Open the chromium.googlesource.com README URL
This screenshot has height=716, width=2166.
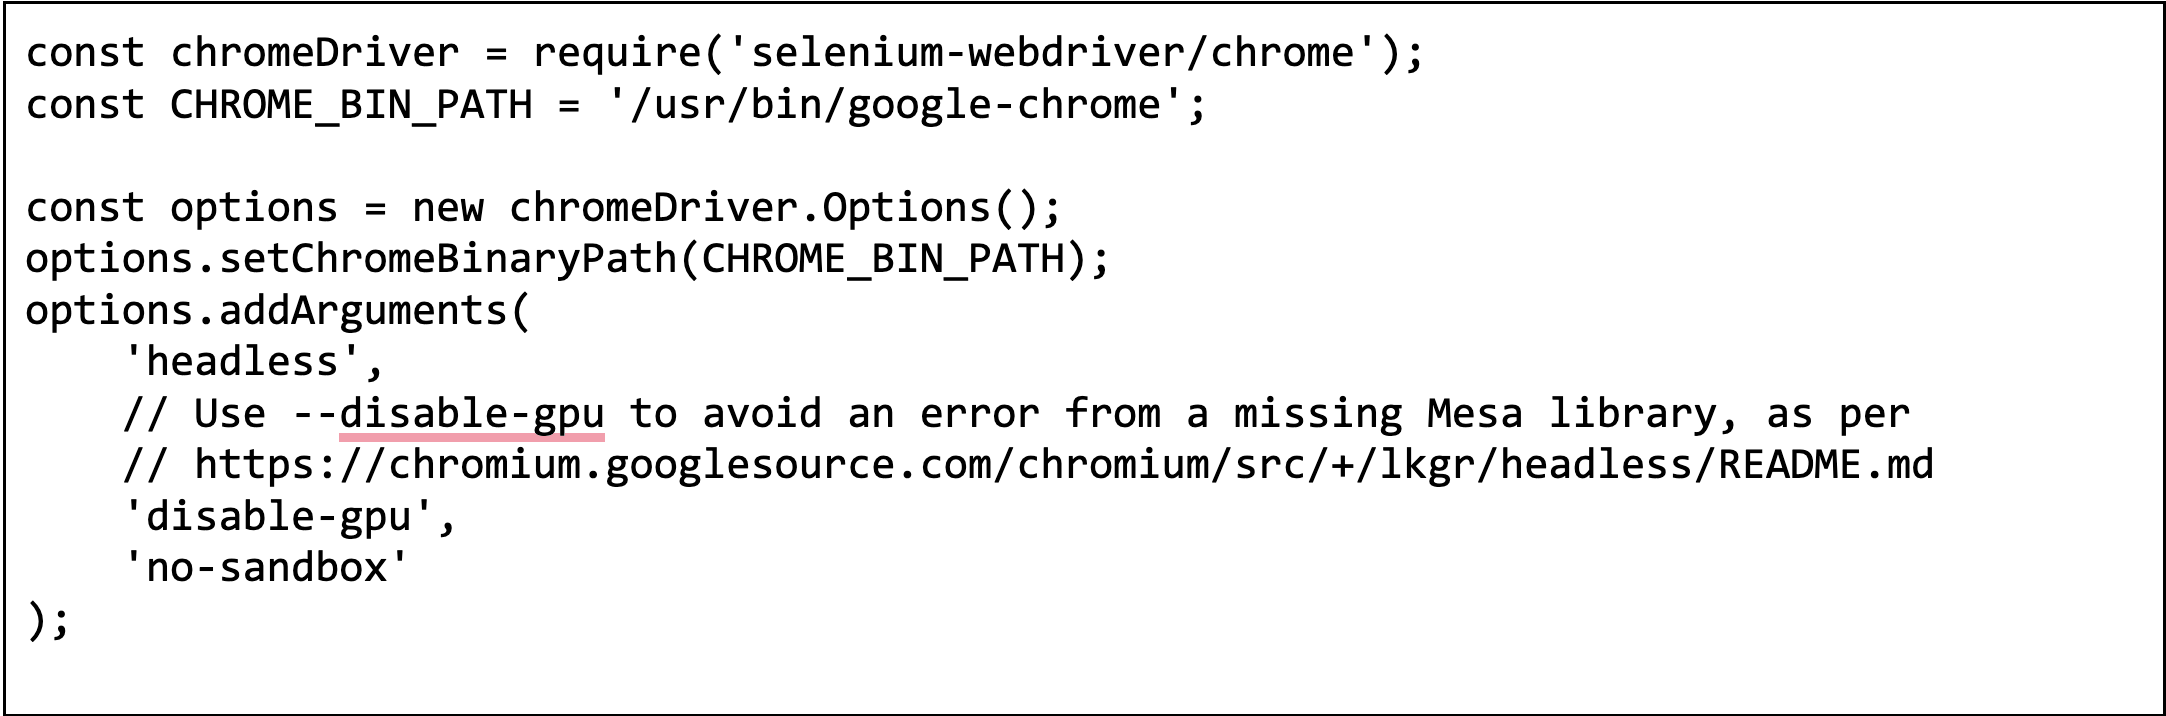coord(1064,465)
